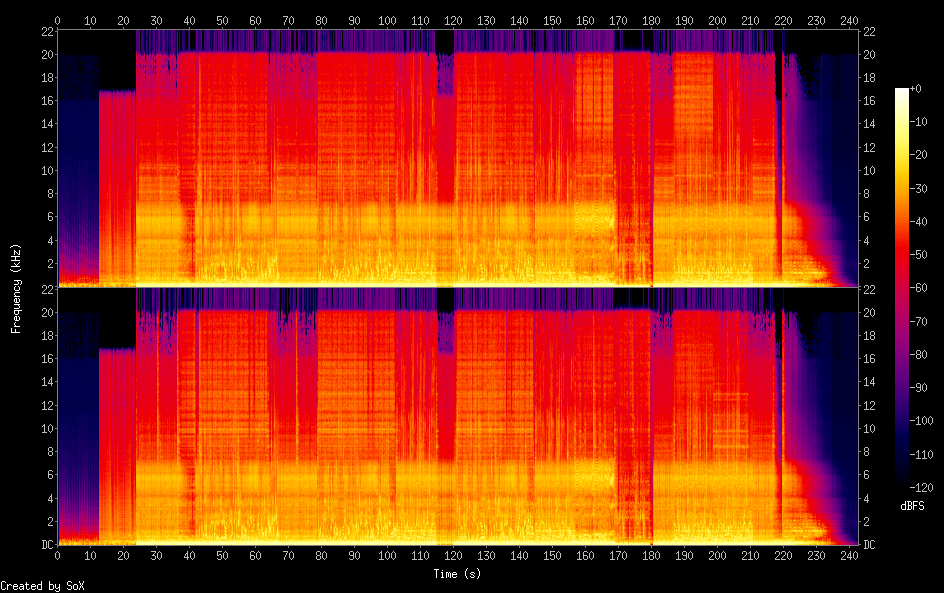Select the 22 label at the top-left frequency axis
Viewport: 944px width, 593px height.
tap(46, 32)
